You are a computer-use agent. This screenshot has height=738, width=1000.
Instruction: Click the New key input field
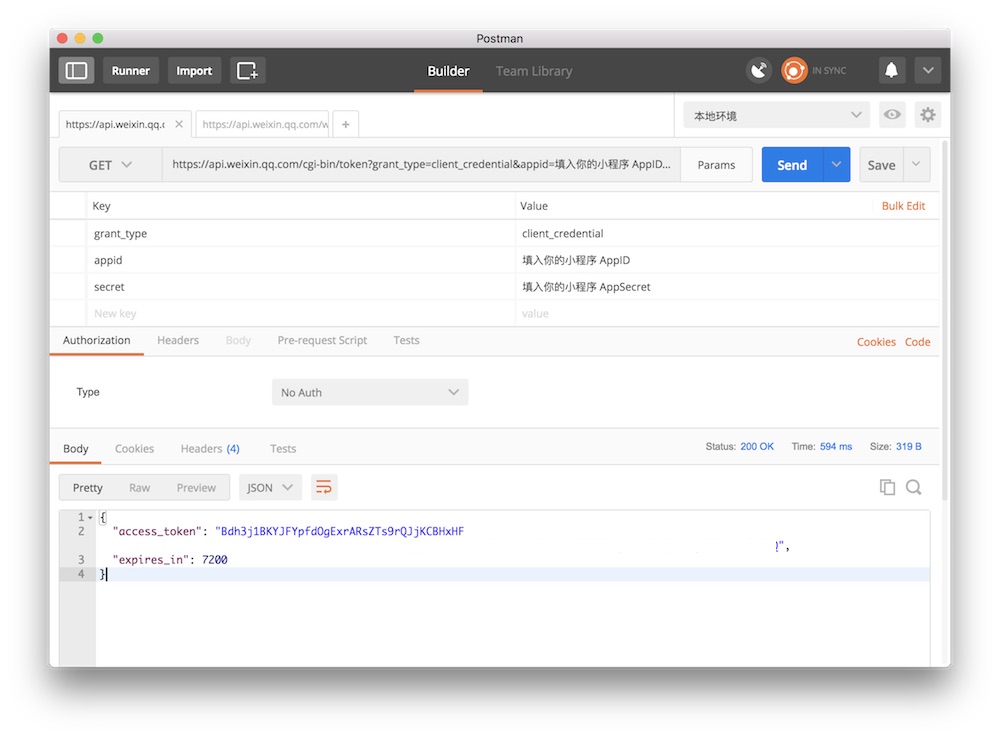301,314
